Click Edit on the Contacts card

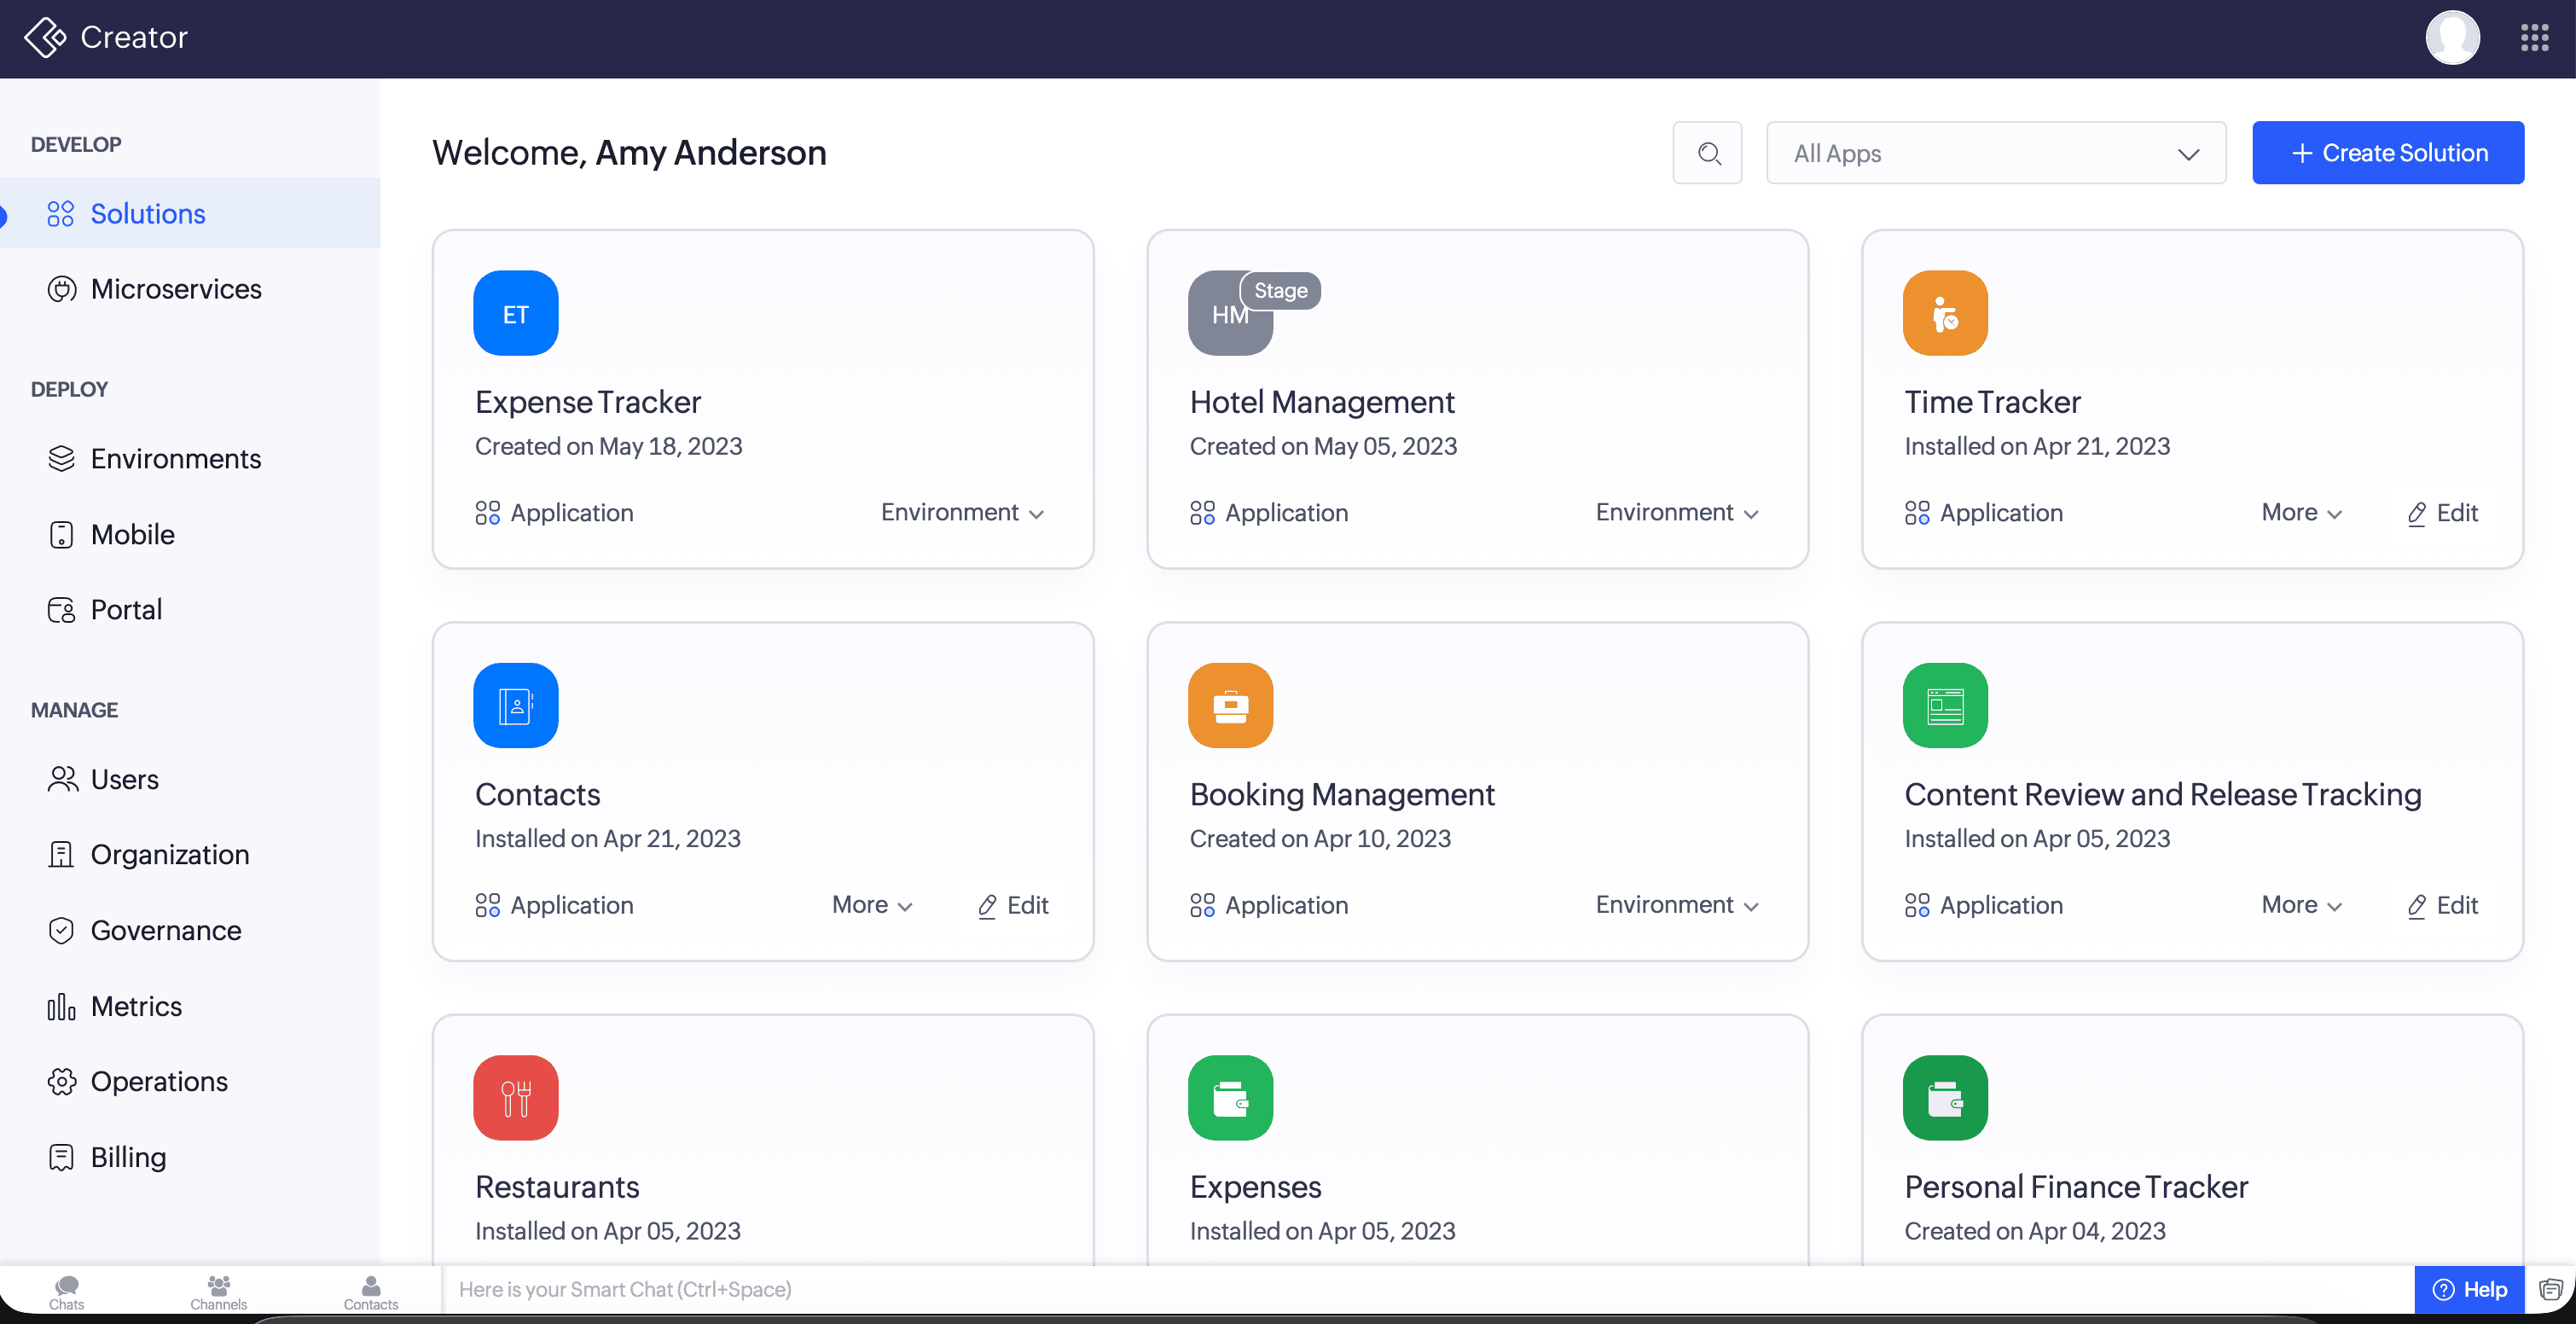pyautogui.click(x=1013, y=904)
